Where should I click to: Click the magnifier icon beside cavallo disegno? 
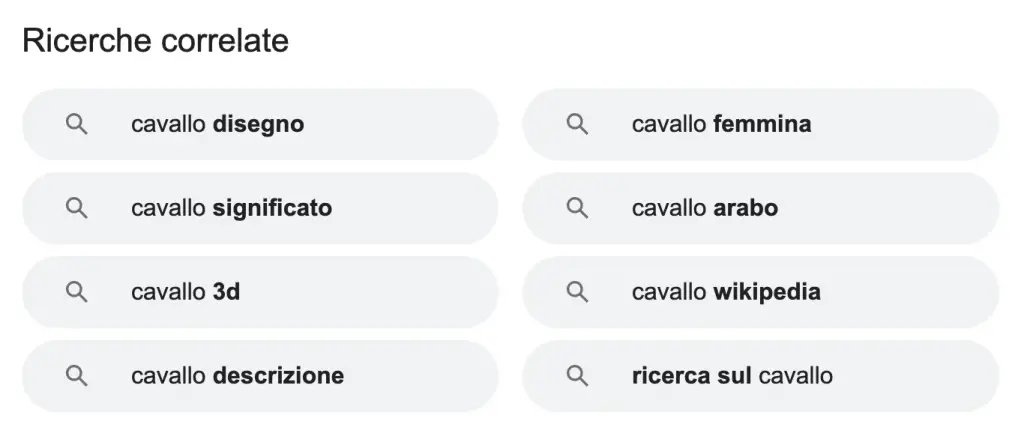coord(76,124)
